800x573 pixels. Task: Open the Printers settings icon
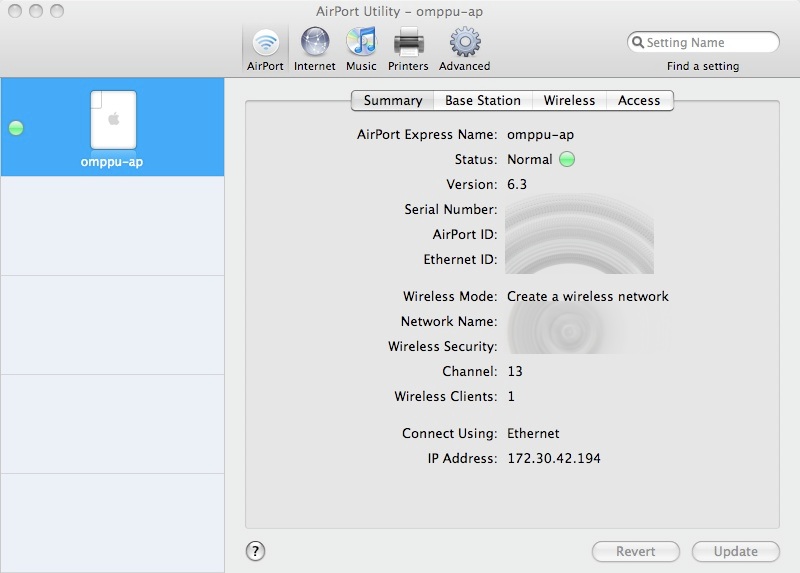[x=408, y=49]
